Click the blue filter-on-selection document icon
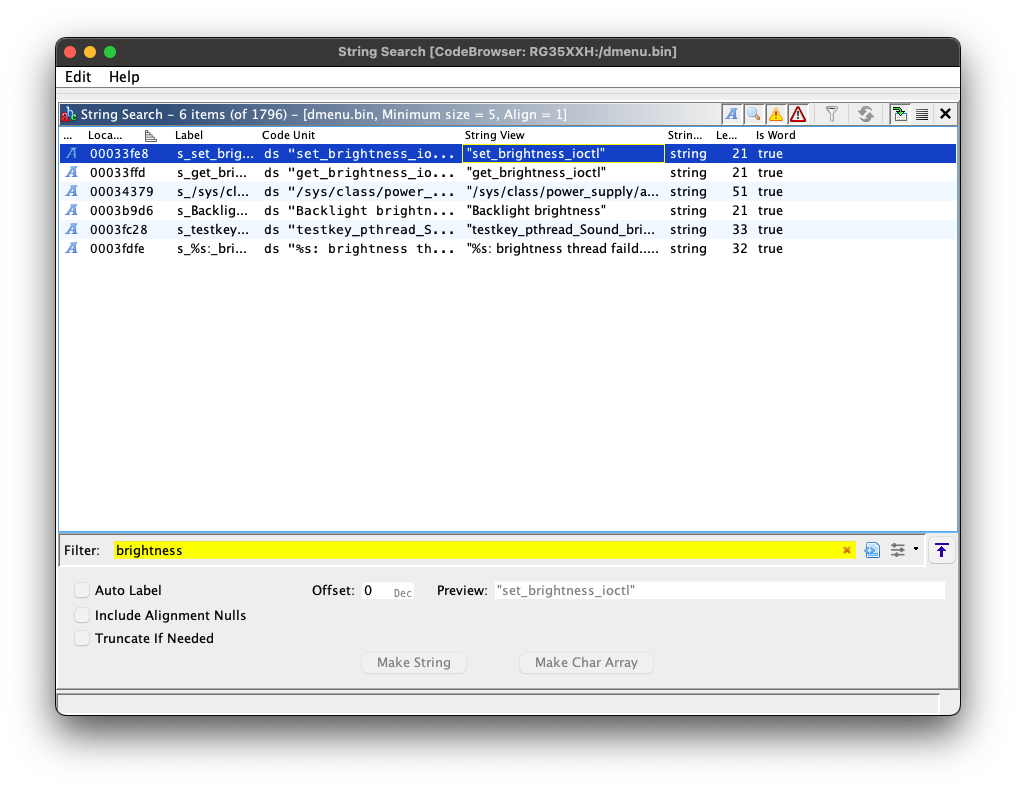Viewport: 1016px width, 789px height. [x=872, y=550]
